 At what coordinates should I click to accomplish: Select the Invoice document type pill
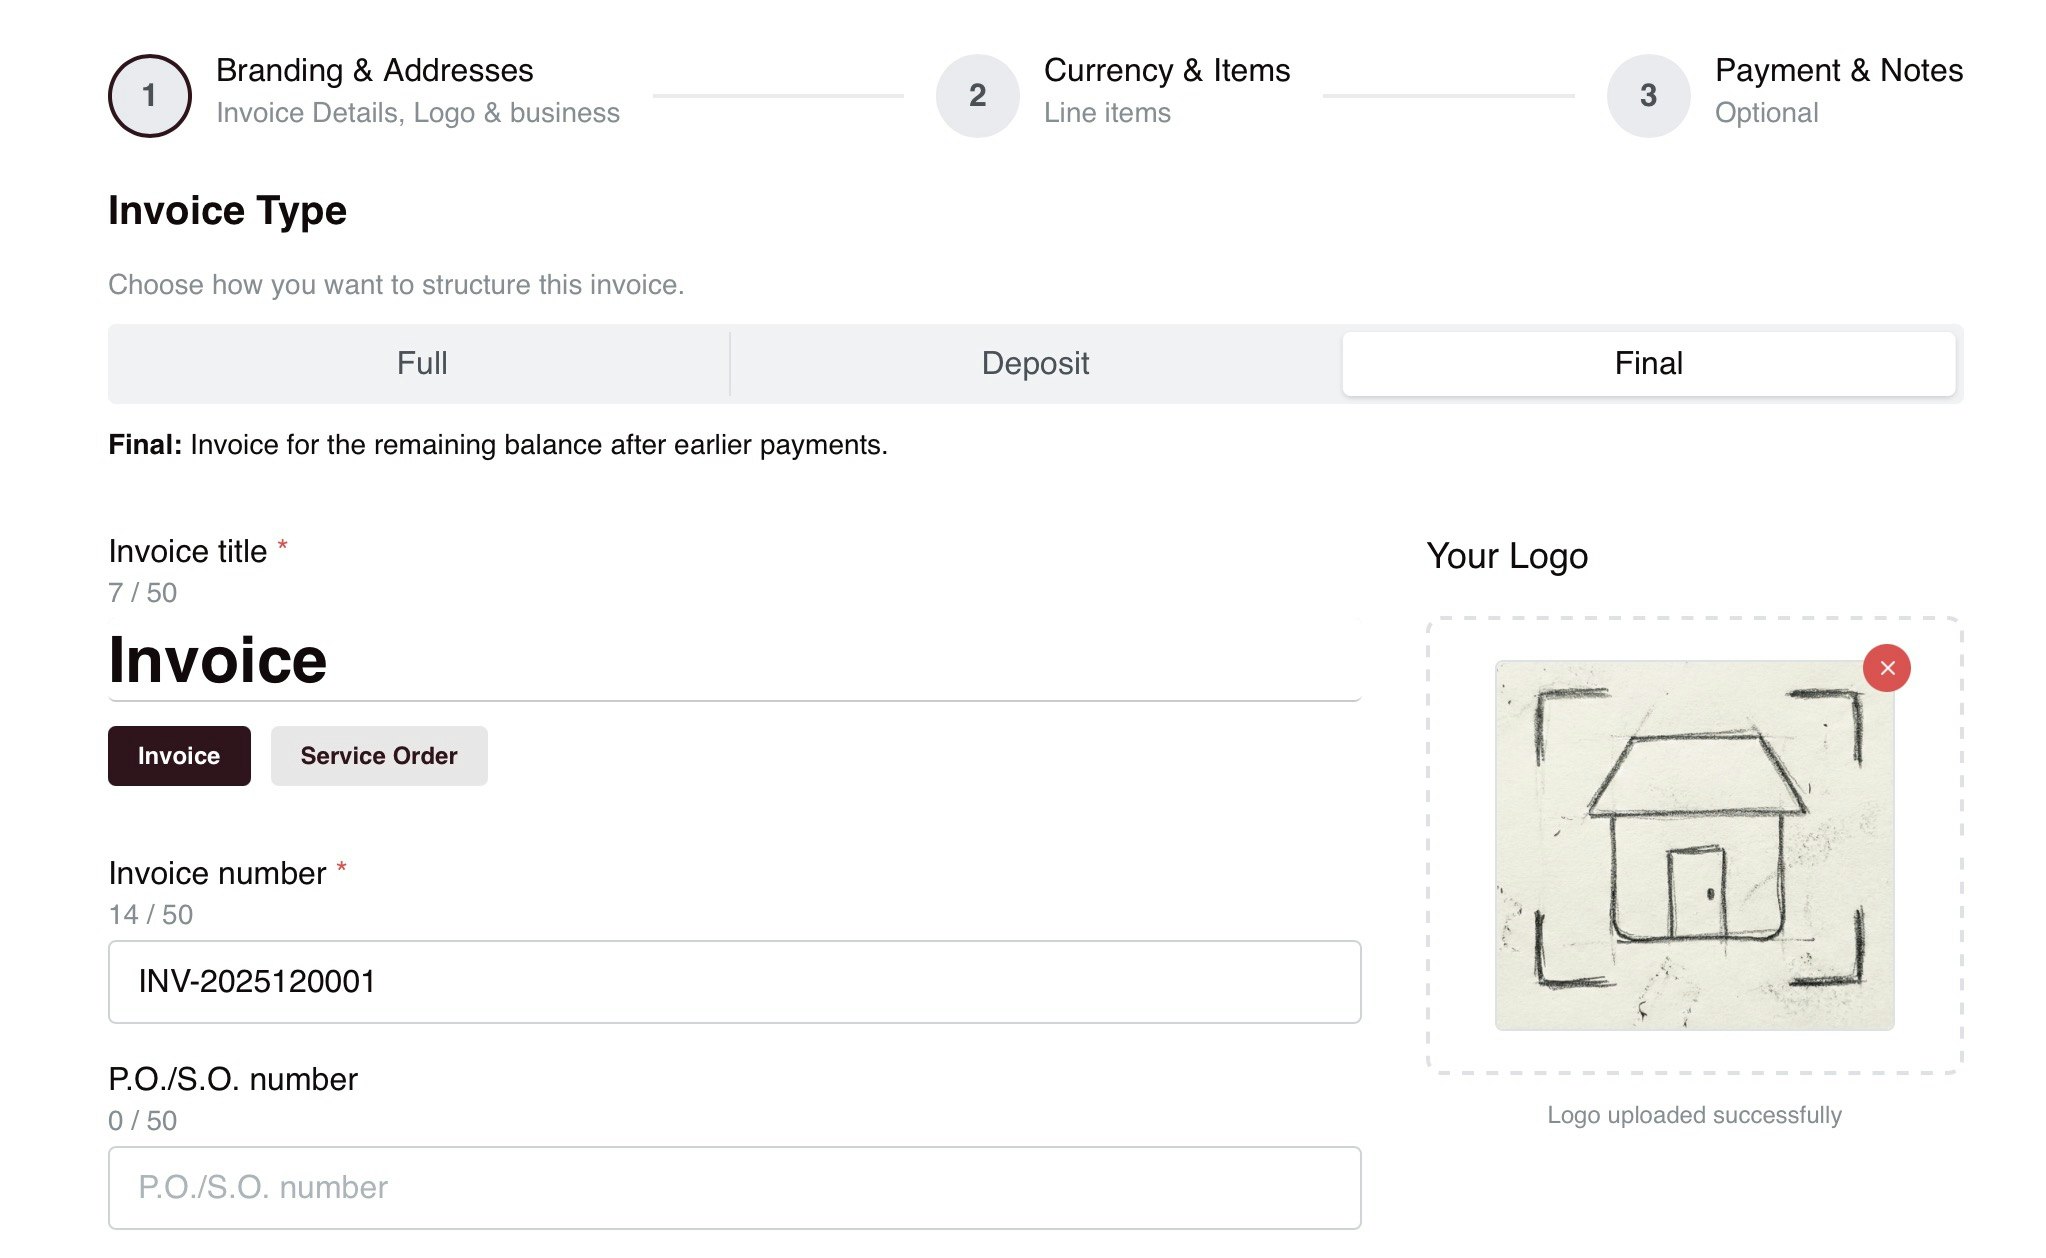click(x=178, y=756)
